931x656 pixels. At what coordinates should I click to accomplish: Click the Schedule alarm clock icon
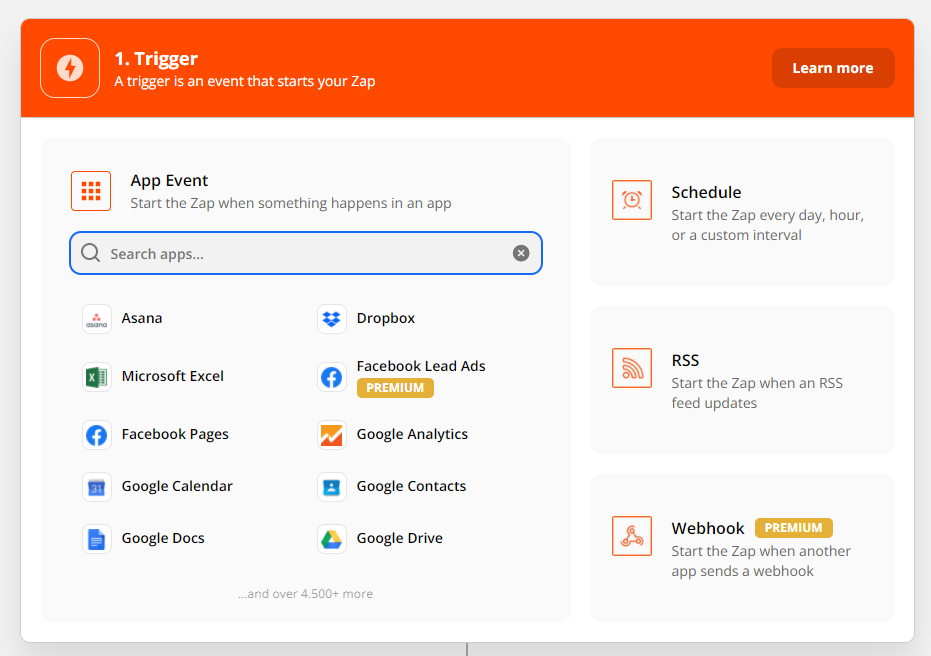point(632,200)
